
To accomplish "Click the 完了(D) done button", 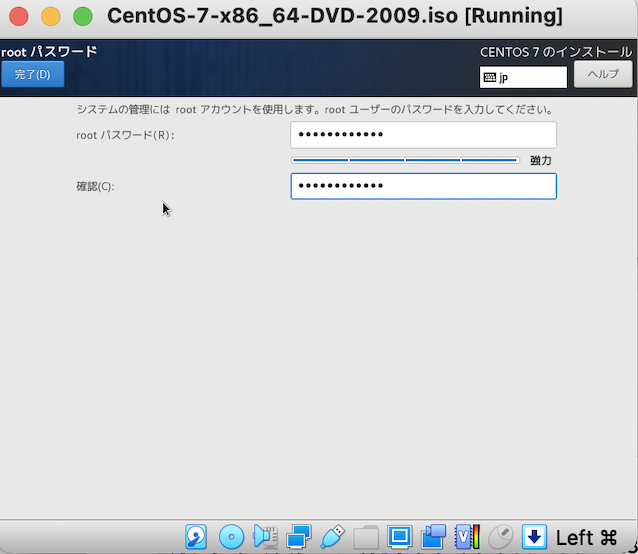I will pyautogui.click(x=33, y=74).
